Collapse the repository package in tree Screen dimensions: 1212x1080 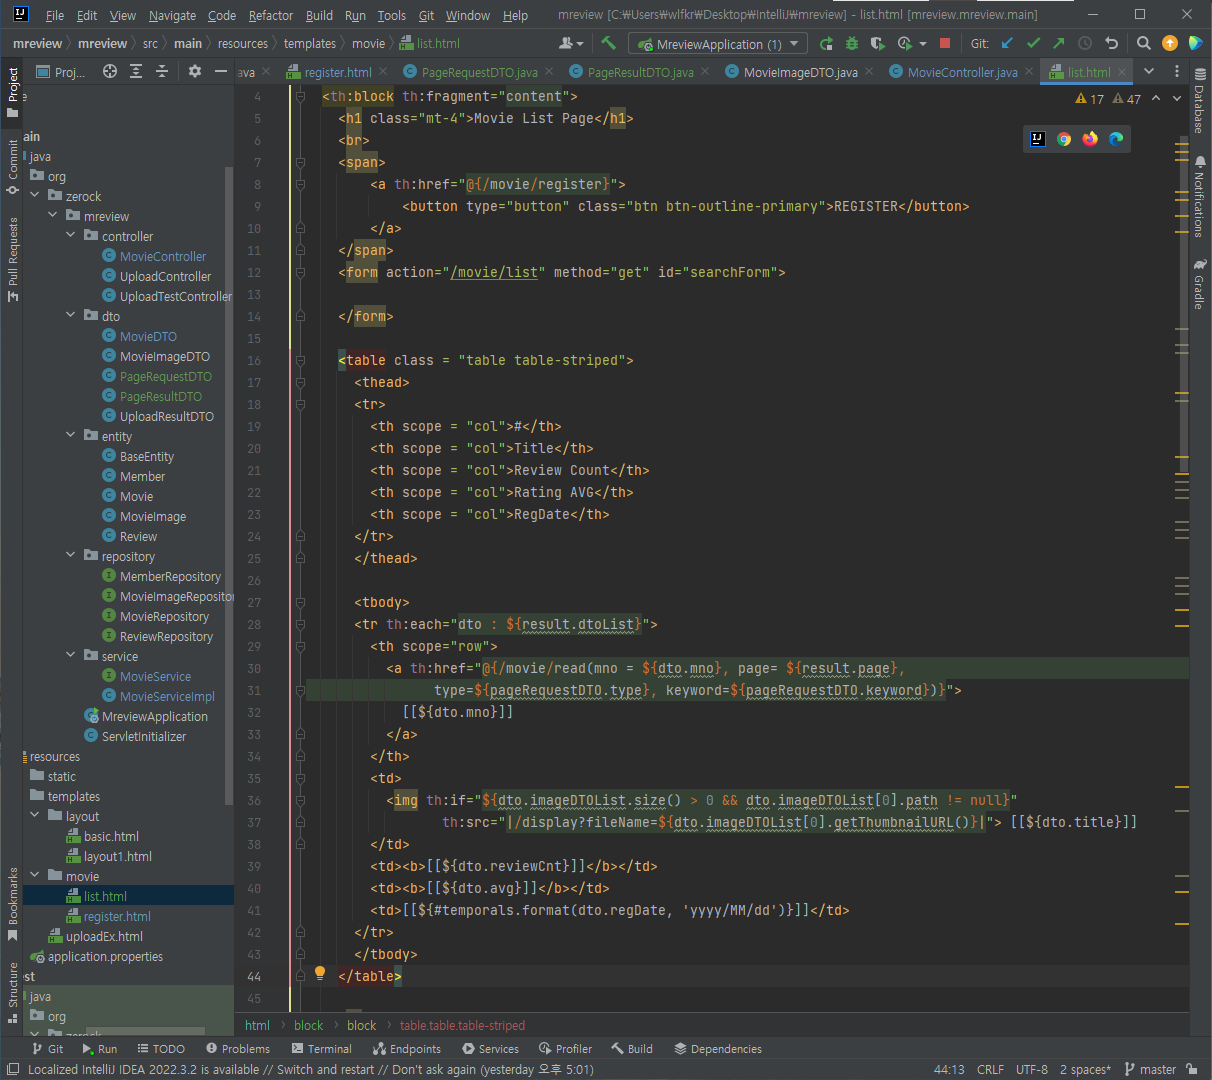(70, 555)
